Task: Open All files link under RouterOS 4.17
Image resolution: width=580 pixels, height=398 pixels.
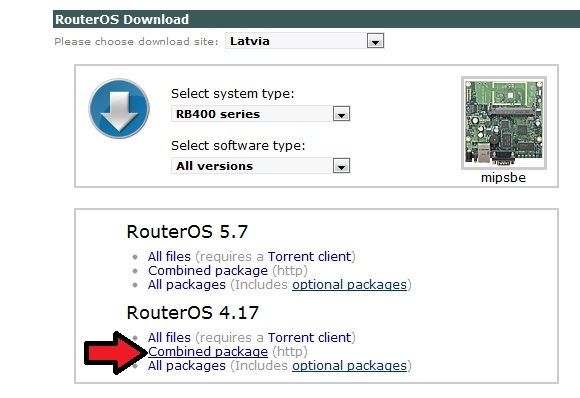Action: click(169, 337)
